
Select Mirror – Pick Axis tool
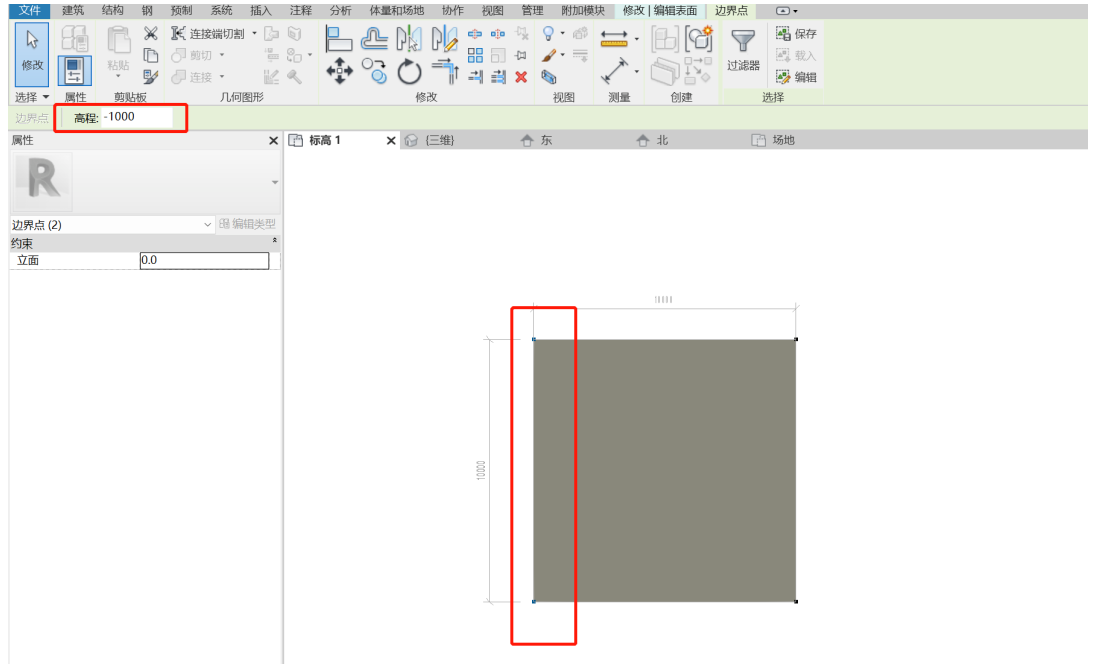coord(409,39)
